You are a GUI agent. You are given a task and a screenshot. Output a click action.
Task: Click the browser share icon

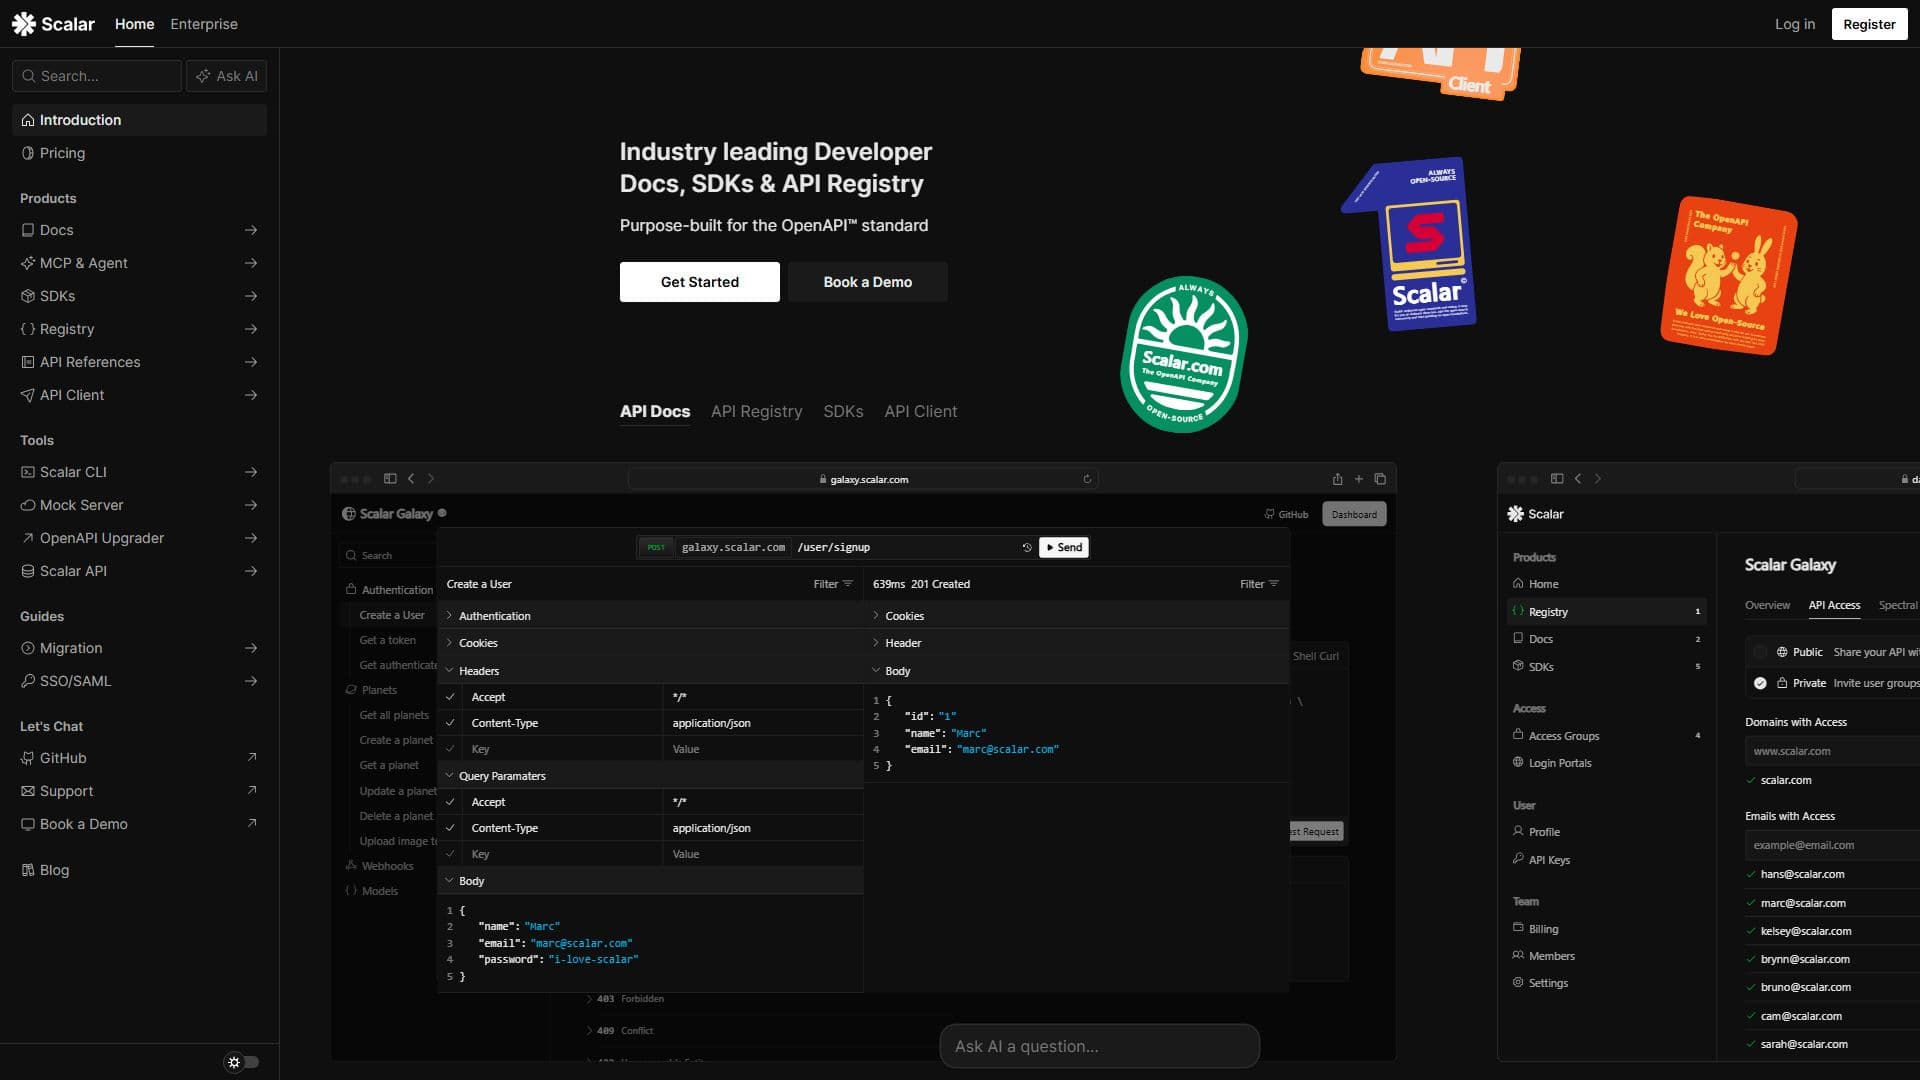pos(1337,480)
